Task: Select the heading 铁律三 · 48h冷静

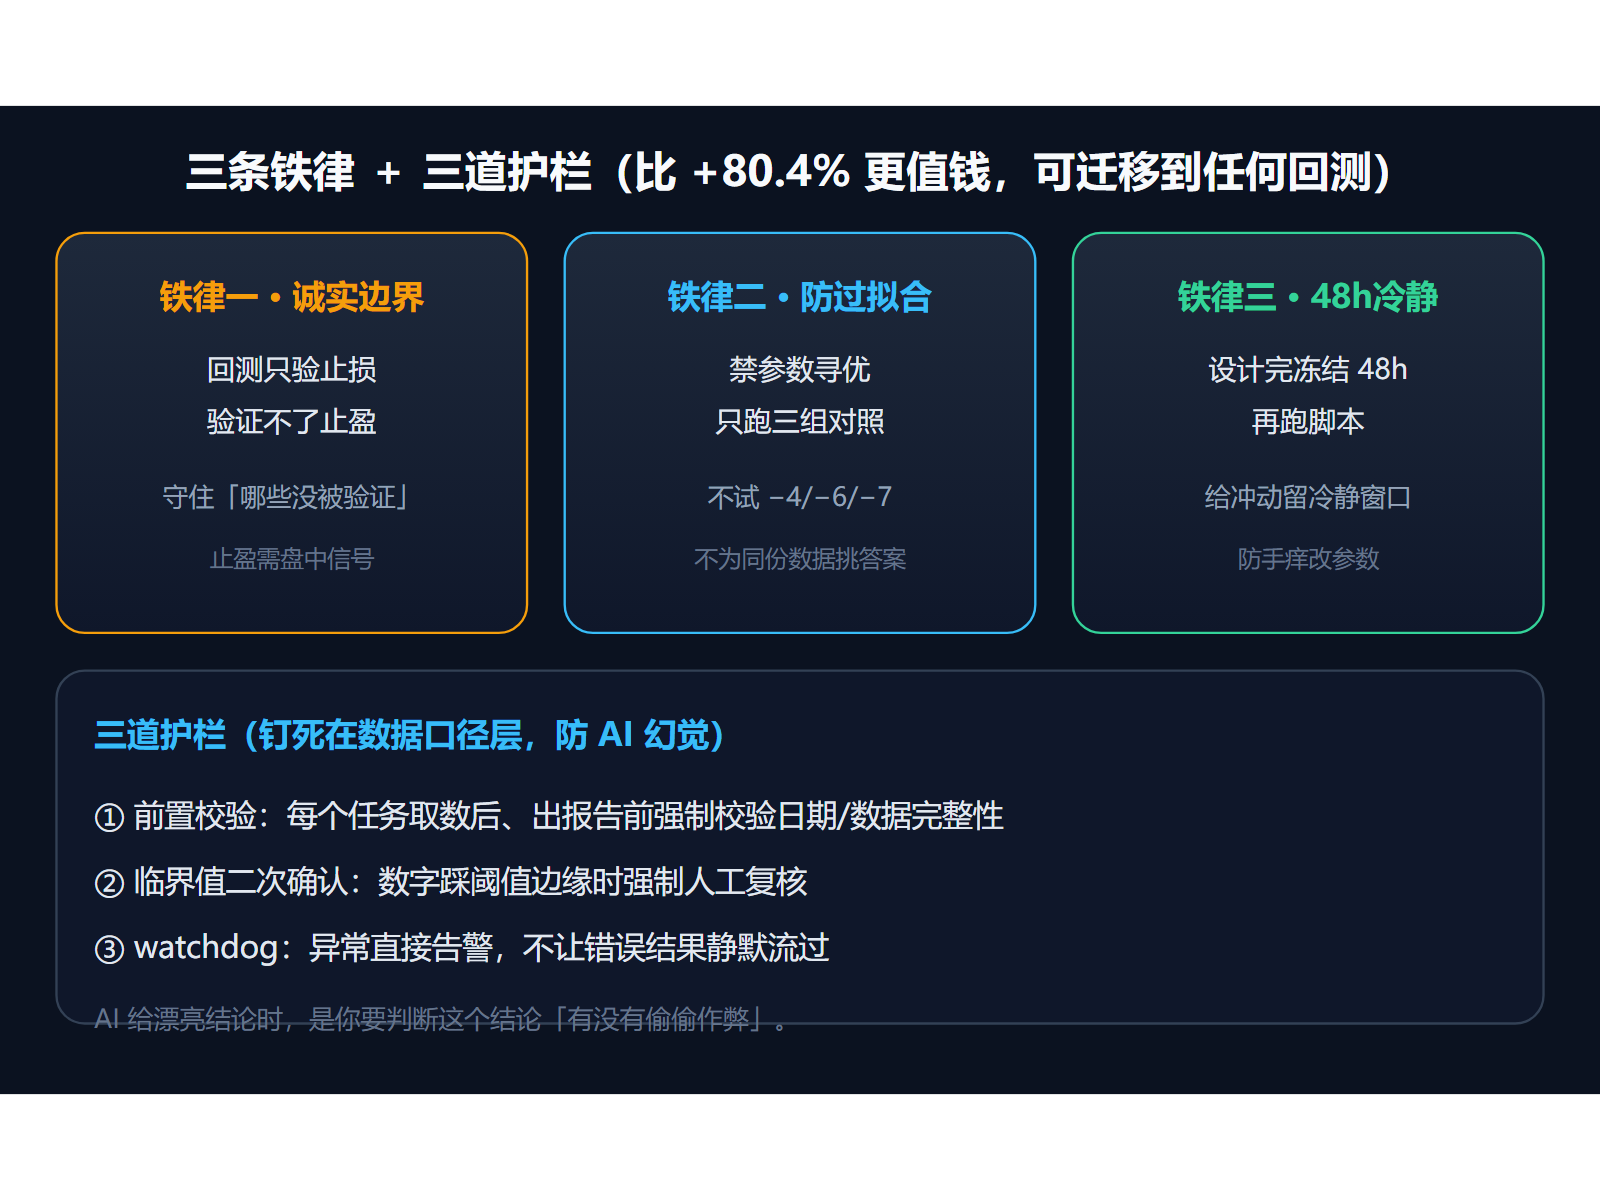Action: tap(1307, 297)
